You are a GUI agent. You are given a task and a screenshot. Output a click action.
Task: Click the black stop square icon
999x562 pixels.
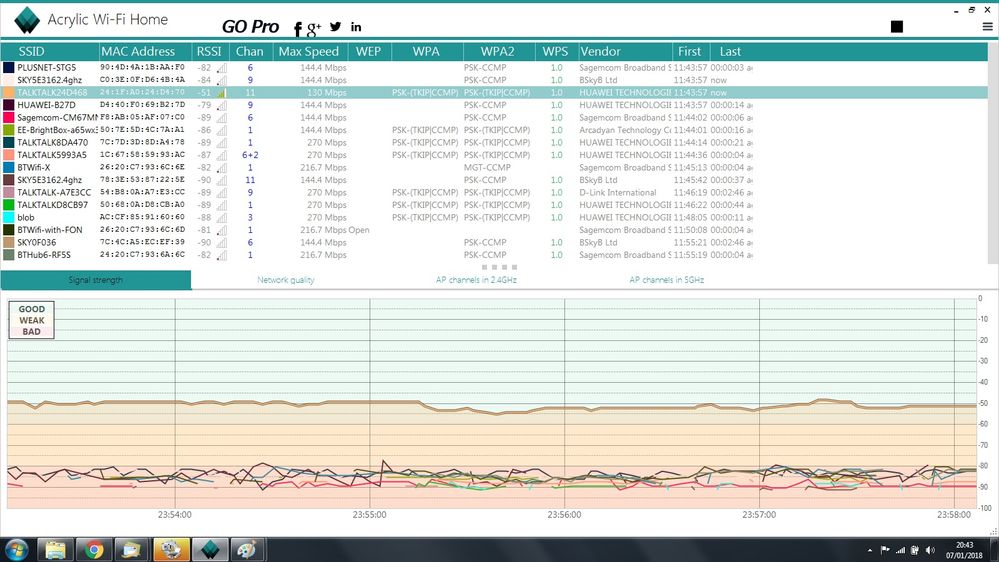(x=896, y=26)
